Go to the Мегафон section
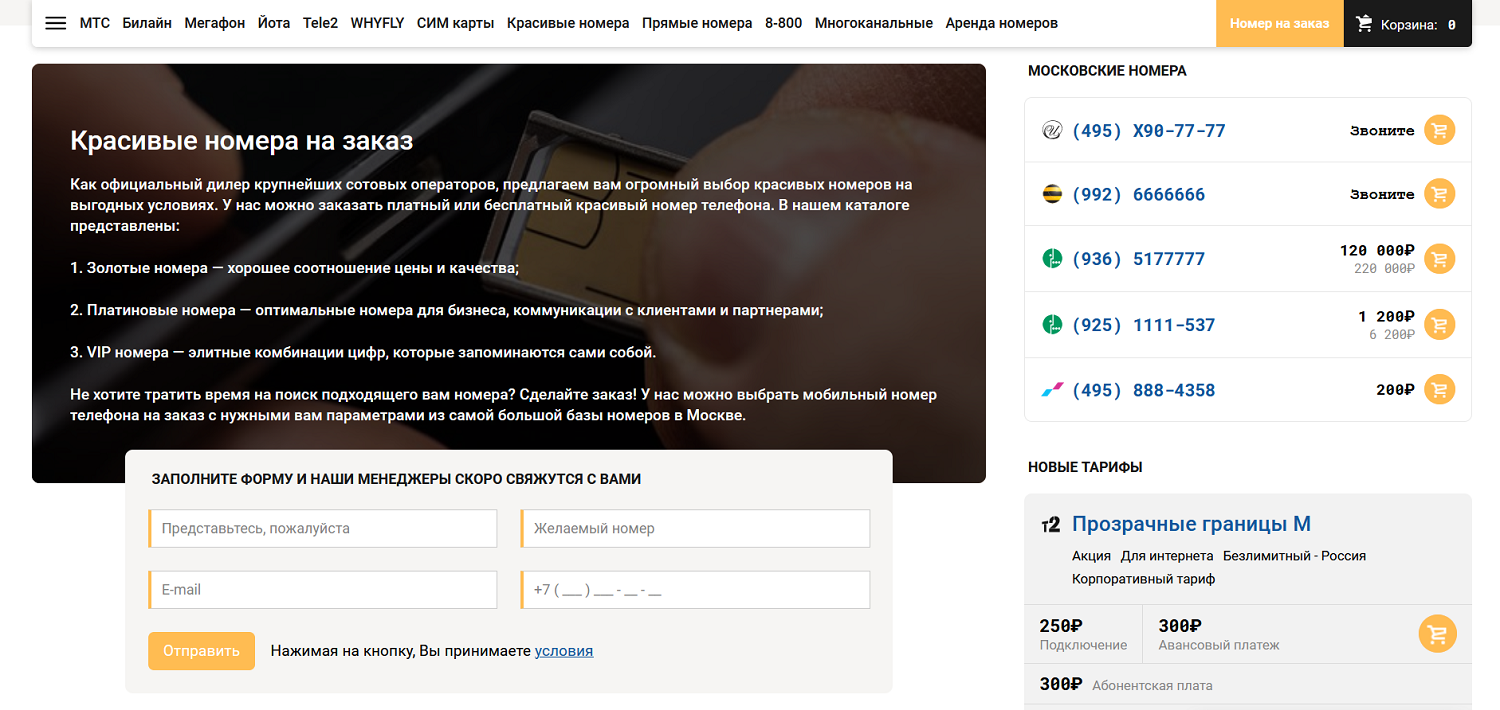The image size is (1500, 710). (214, 23)
